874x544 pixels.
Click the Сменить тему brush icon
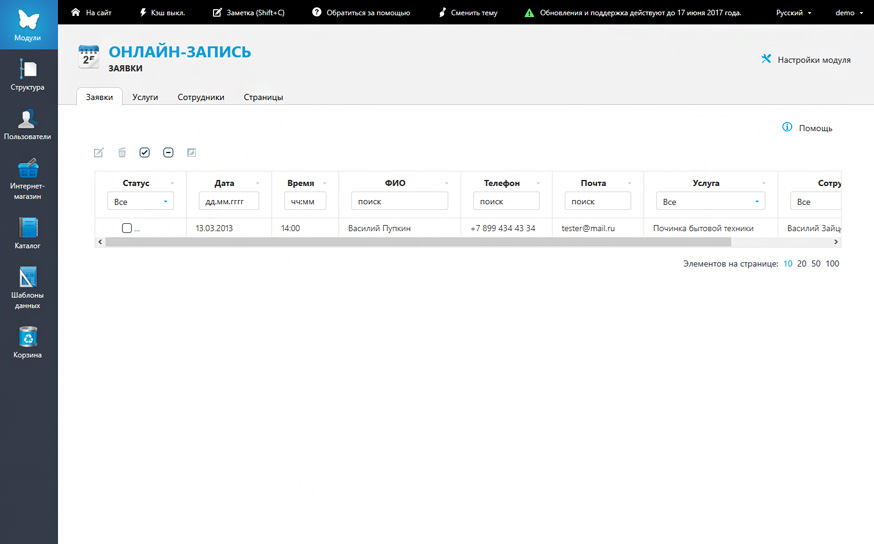[442, 12]
